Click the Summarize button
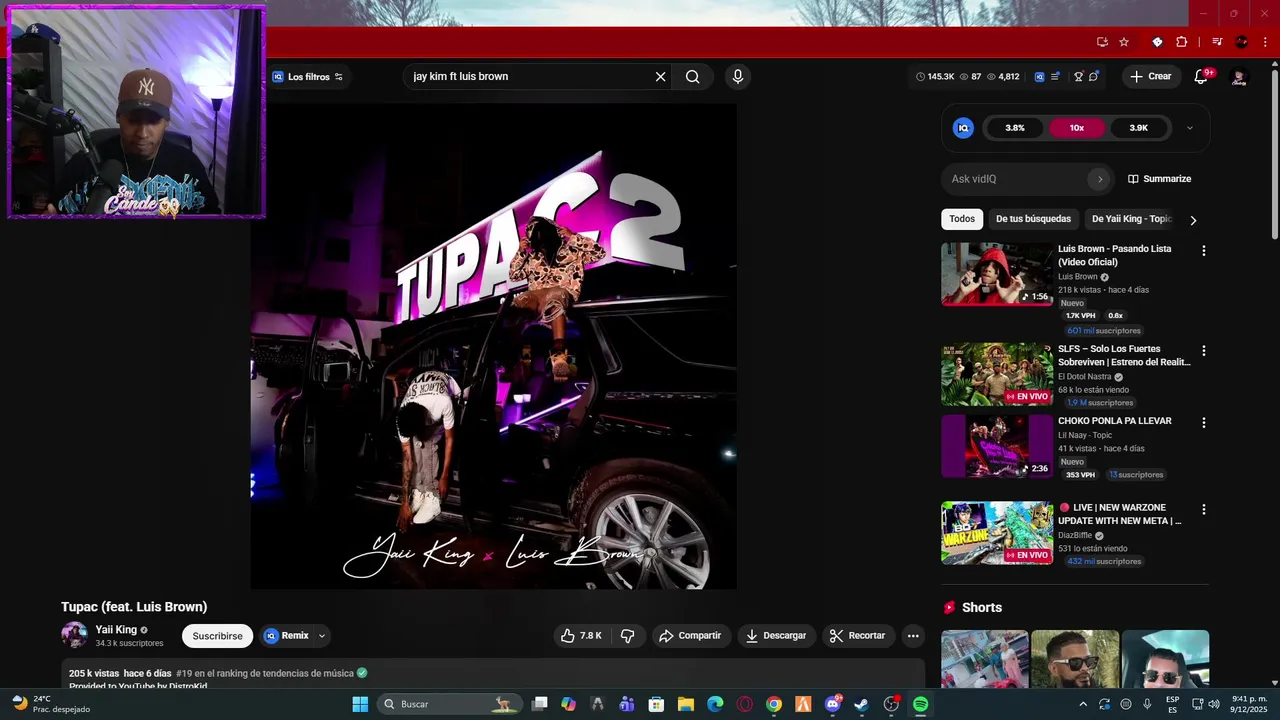This screenshot has height=720, width=1280. (x=1160, y=179)
